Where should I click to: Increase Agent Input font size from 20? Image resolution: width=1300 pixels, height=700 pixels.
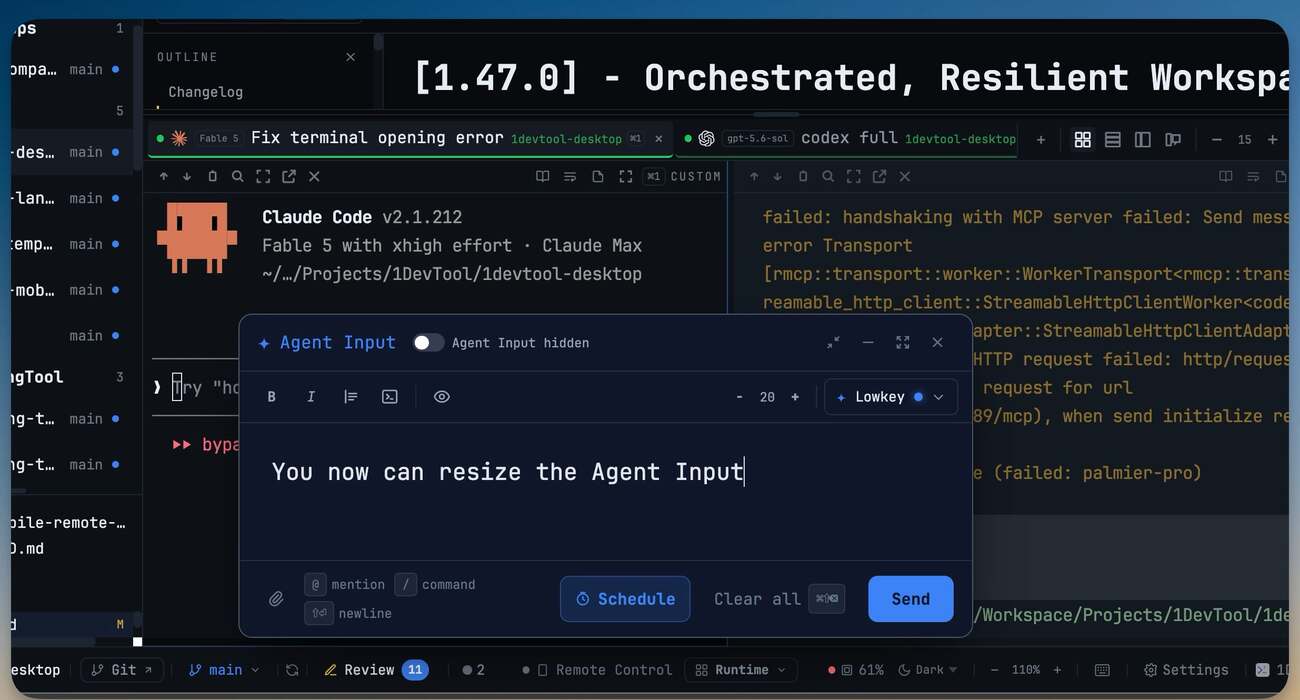(795, 397)
